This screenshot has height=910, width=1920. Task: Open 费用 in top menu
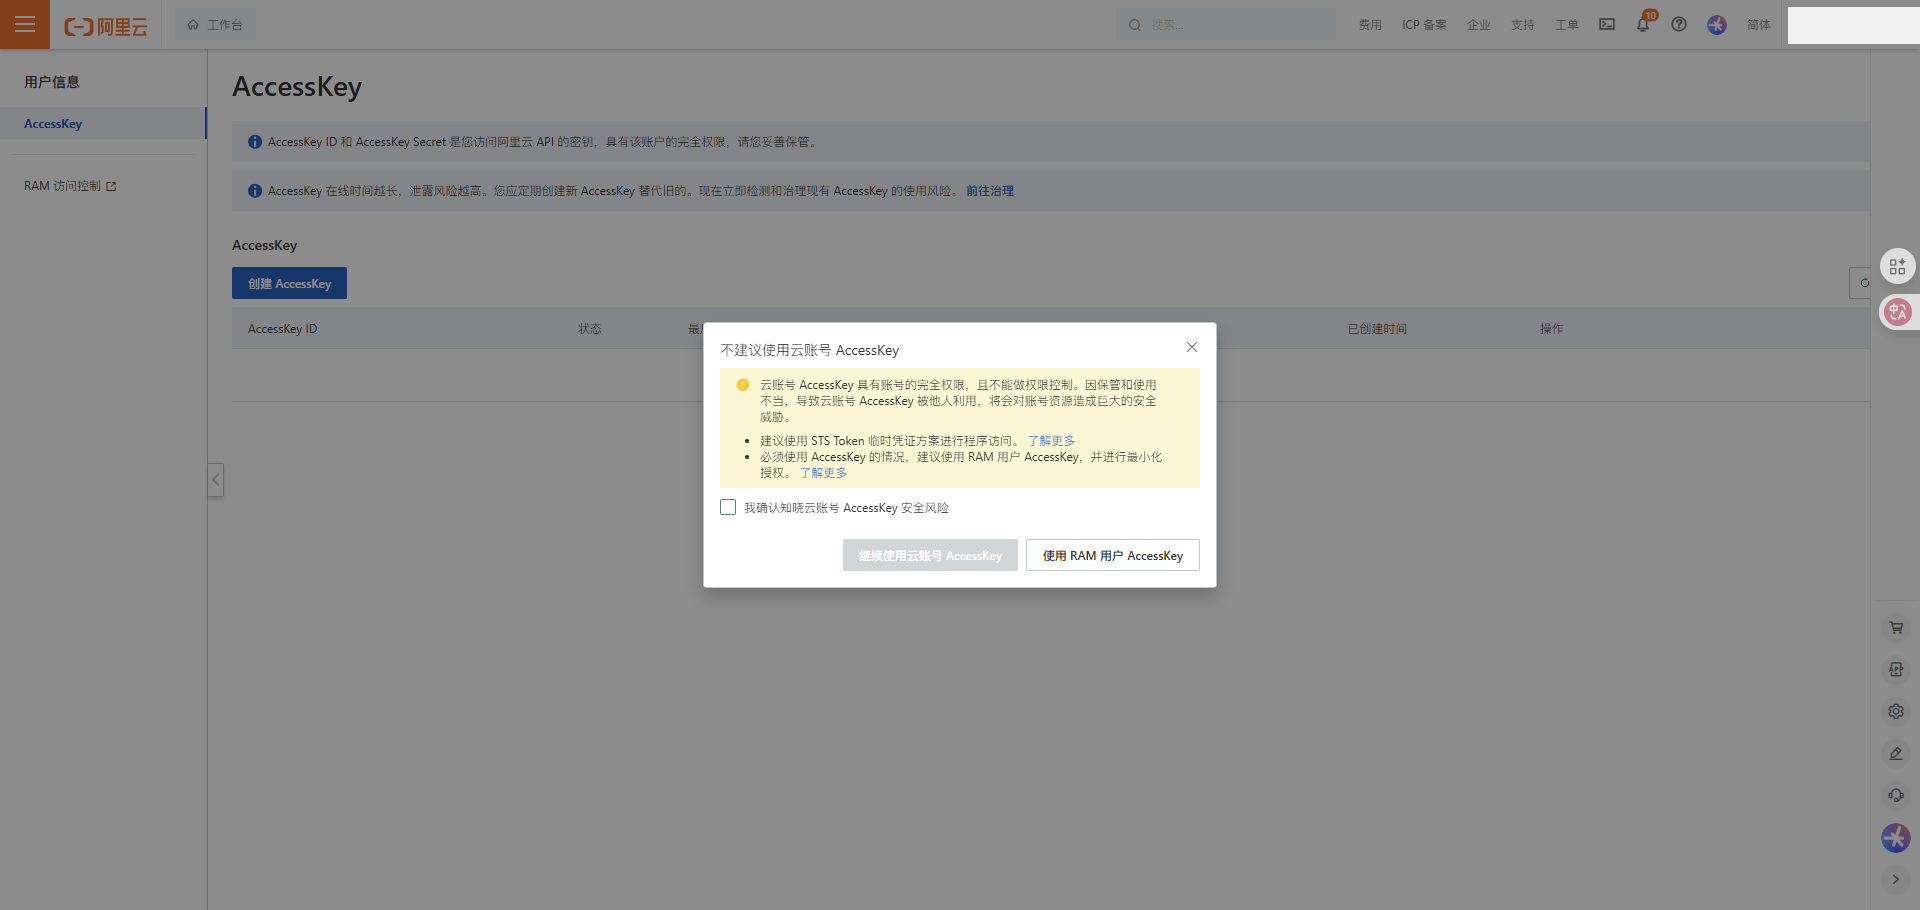(x=1369, y=25)
